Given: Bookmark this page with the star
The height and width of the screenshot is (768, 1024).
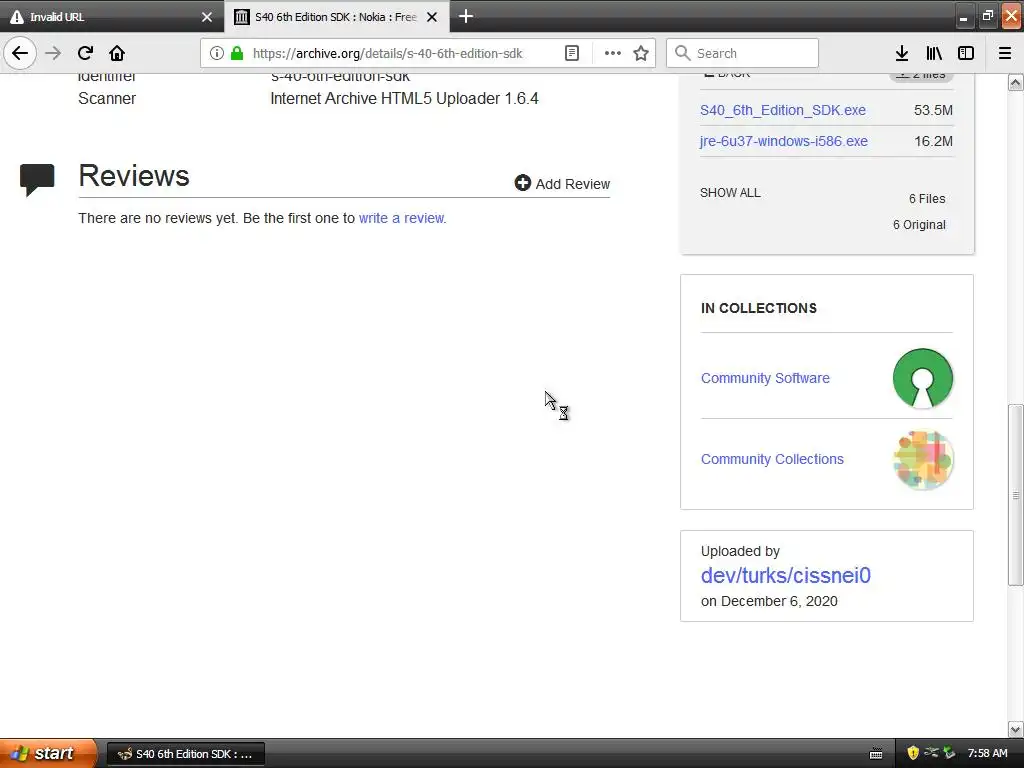Looking at the screenshot, I should 641,53.
